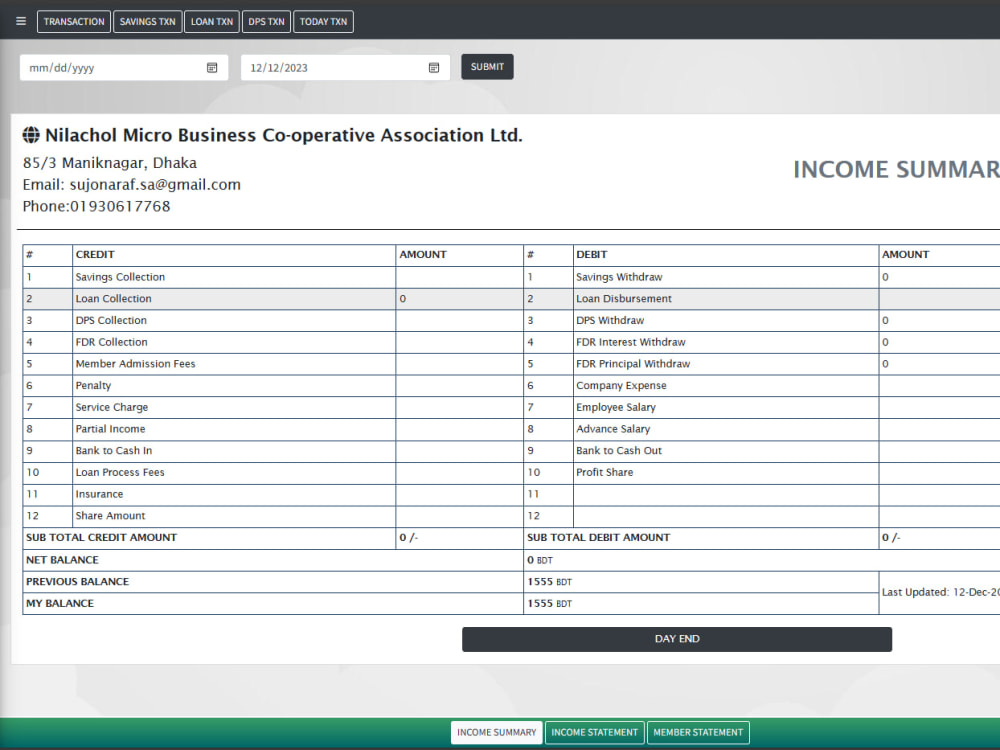Click the globe icon beside company name

31,135
